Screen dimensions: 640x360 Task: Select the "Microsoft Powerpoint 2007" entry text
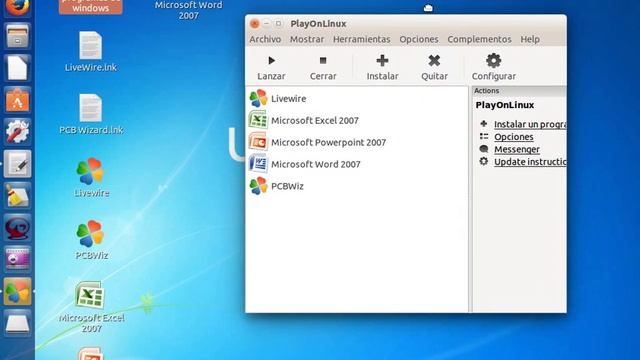coord(329,142)
